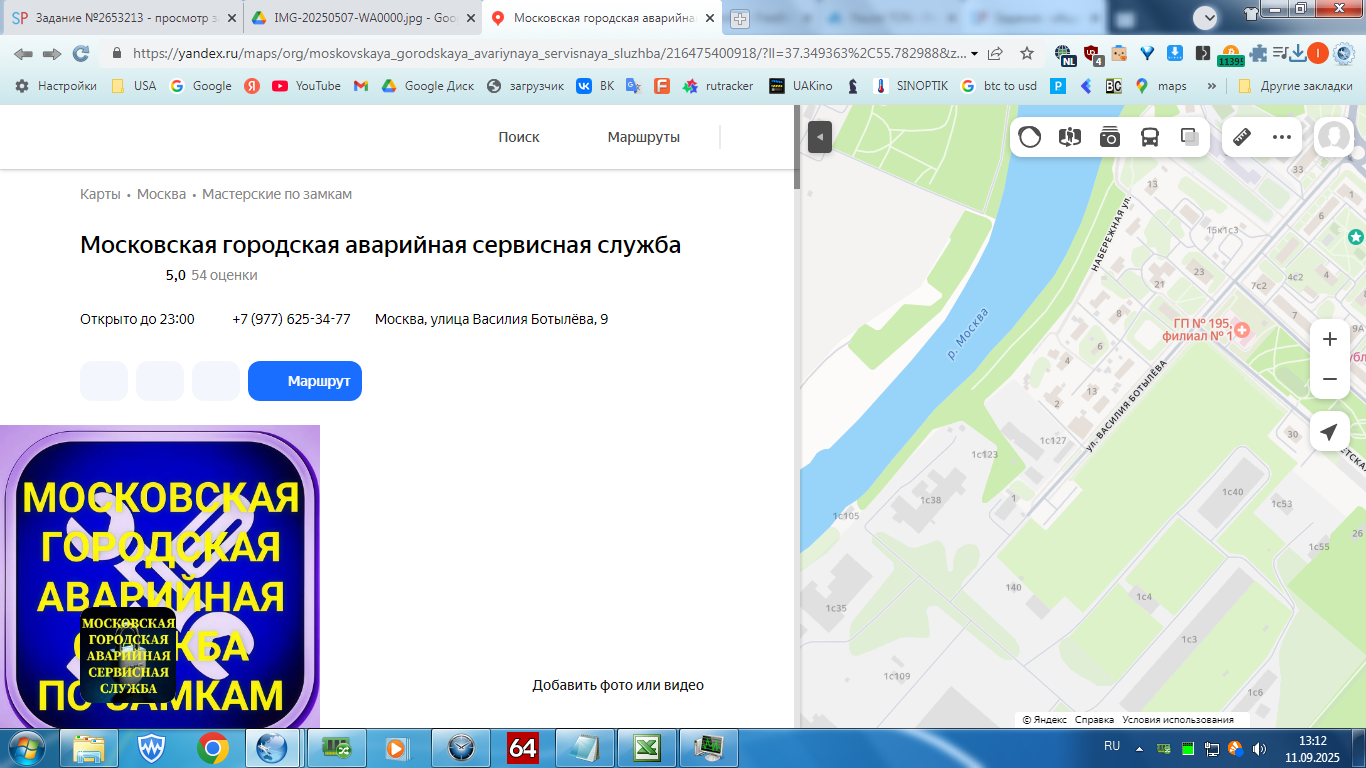Open the Поиск tab
The image size is (1366, 768).
click(x=519, y=137)
